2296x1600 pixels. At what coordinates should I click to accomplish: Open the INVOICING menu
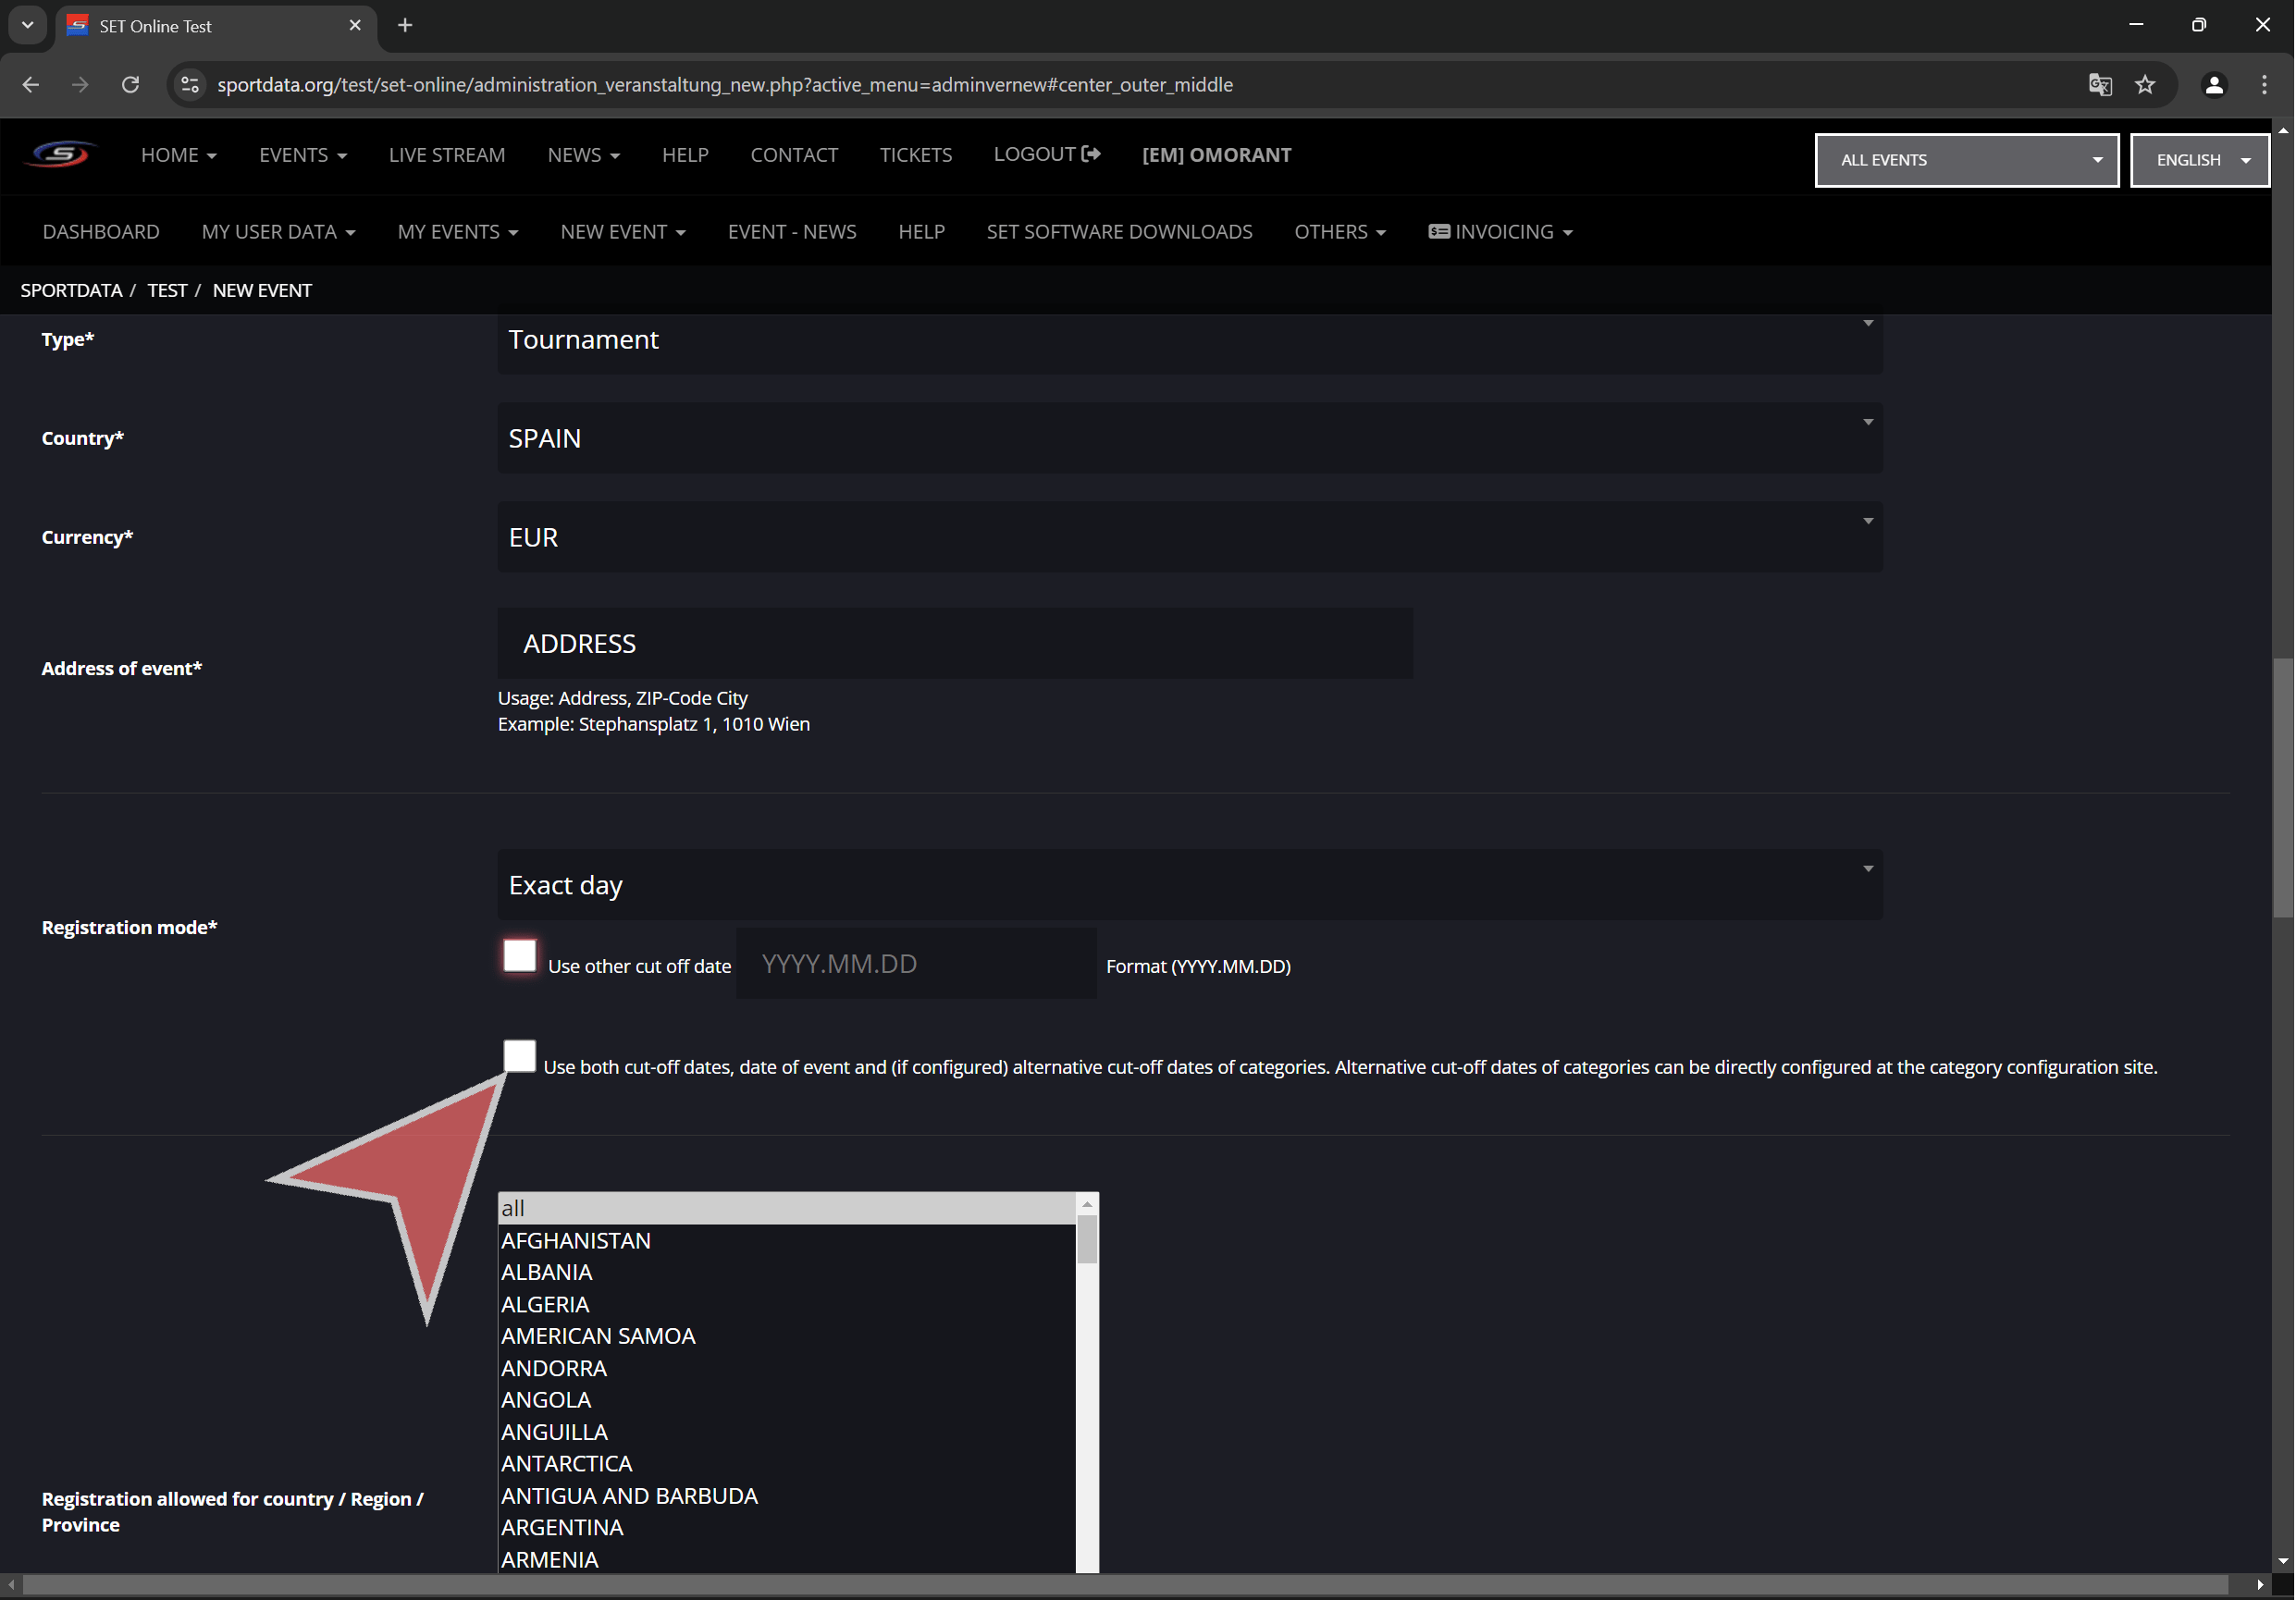click(1500, 232)
